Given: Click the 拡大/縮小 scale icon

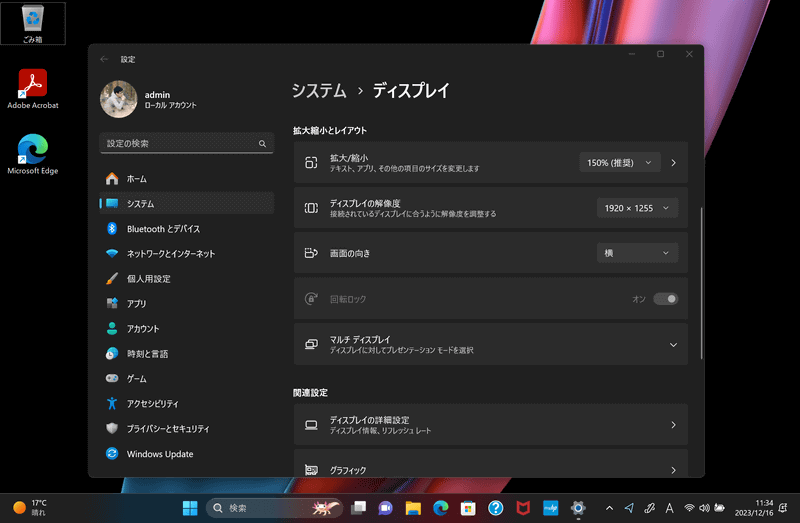Looking at the screenshot, I should (x=311, y=163).
